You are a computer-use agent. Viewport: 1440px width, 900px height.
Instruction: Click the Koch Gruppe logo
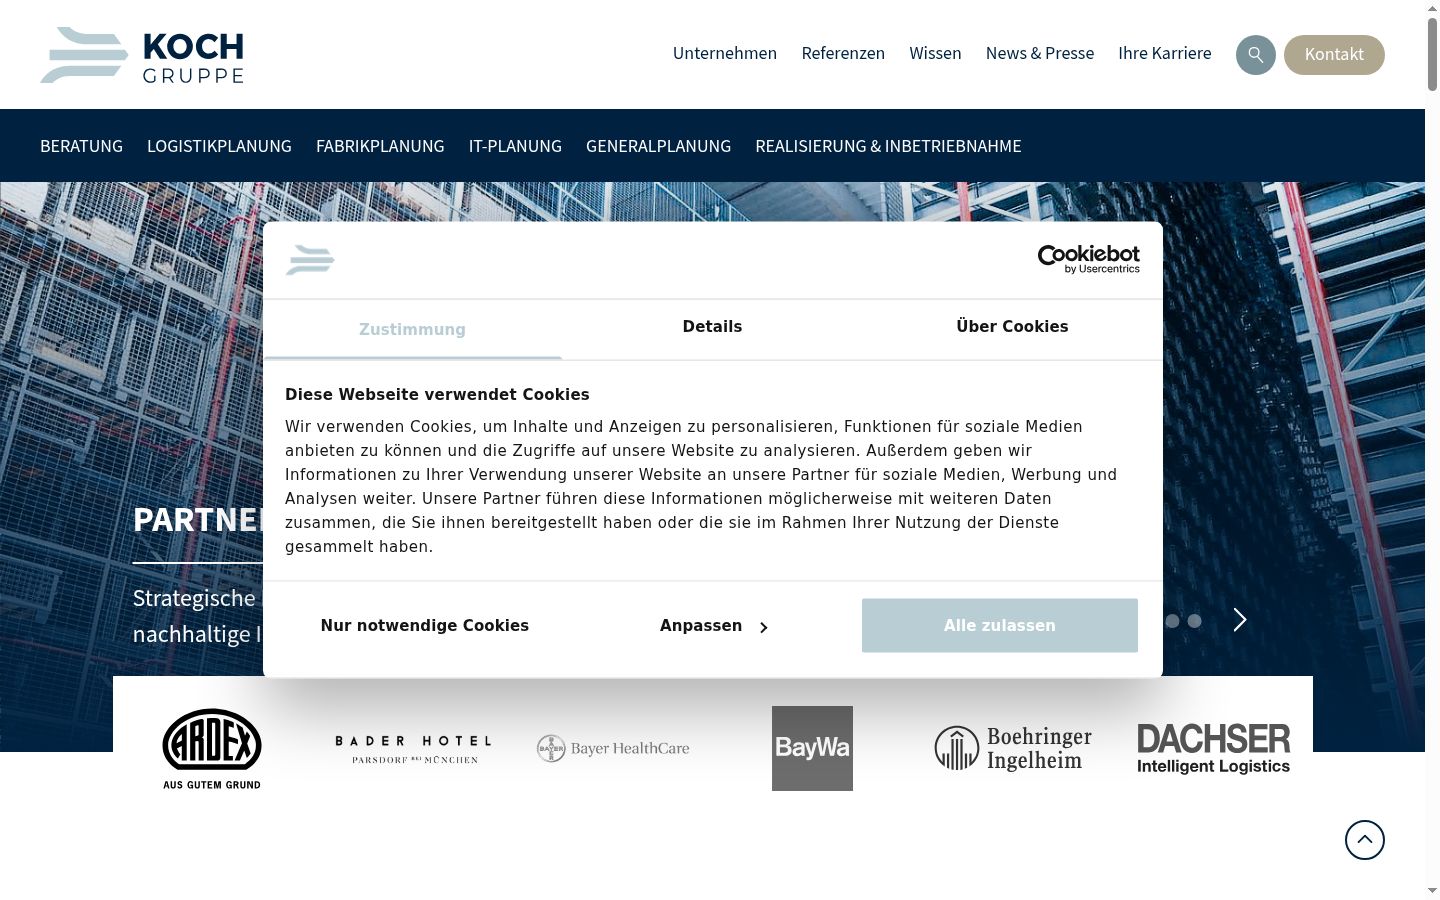tap(142, 55)
